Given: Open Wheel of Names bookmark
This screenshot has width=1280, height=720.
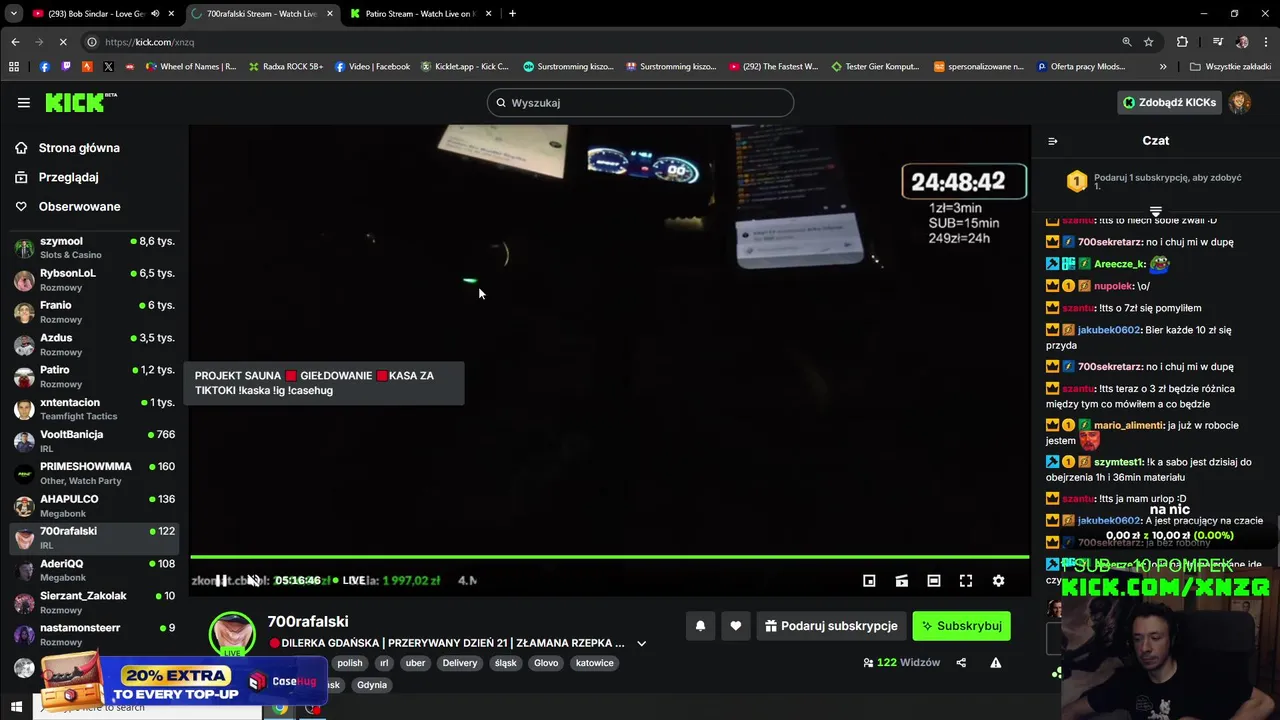Looking at the screenshot, I should coord(191,67).
